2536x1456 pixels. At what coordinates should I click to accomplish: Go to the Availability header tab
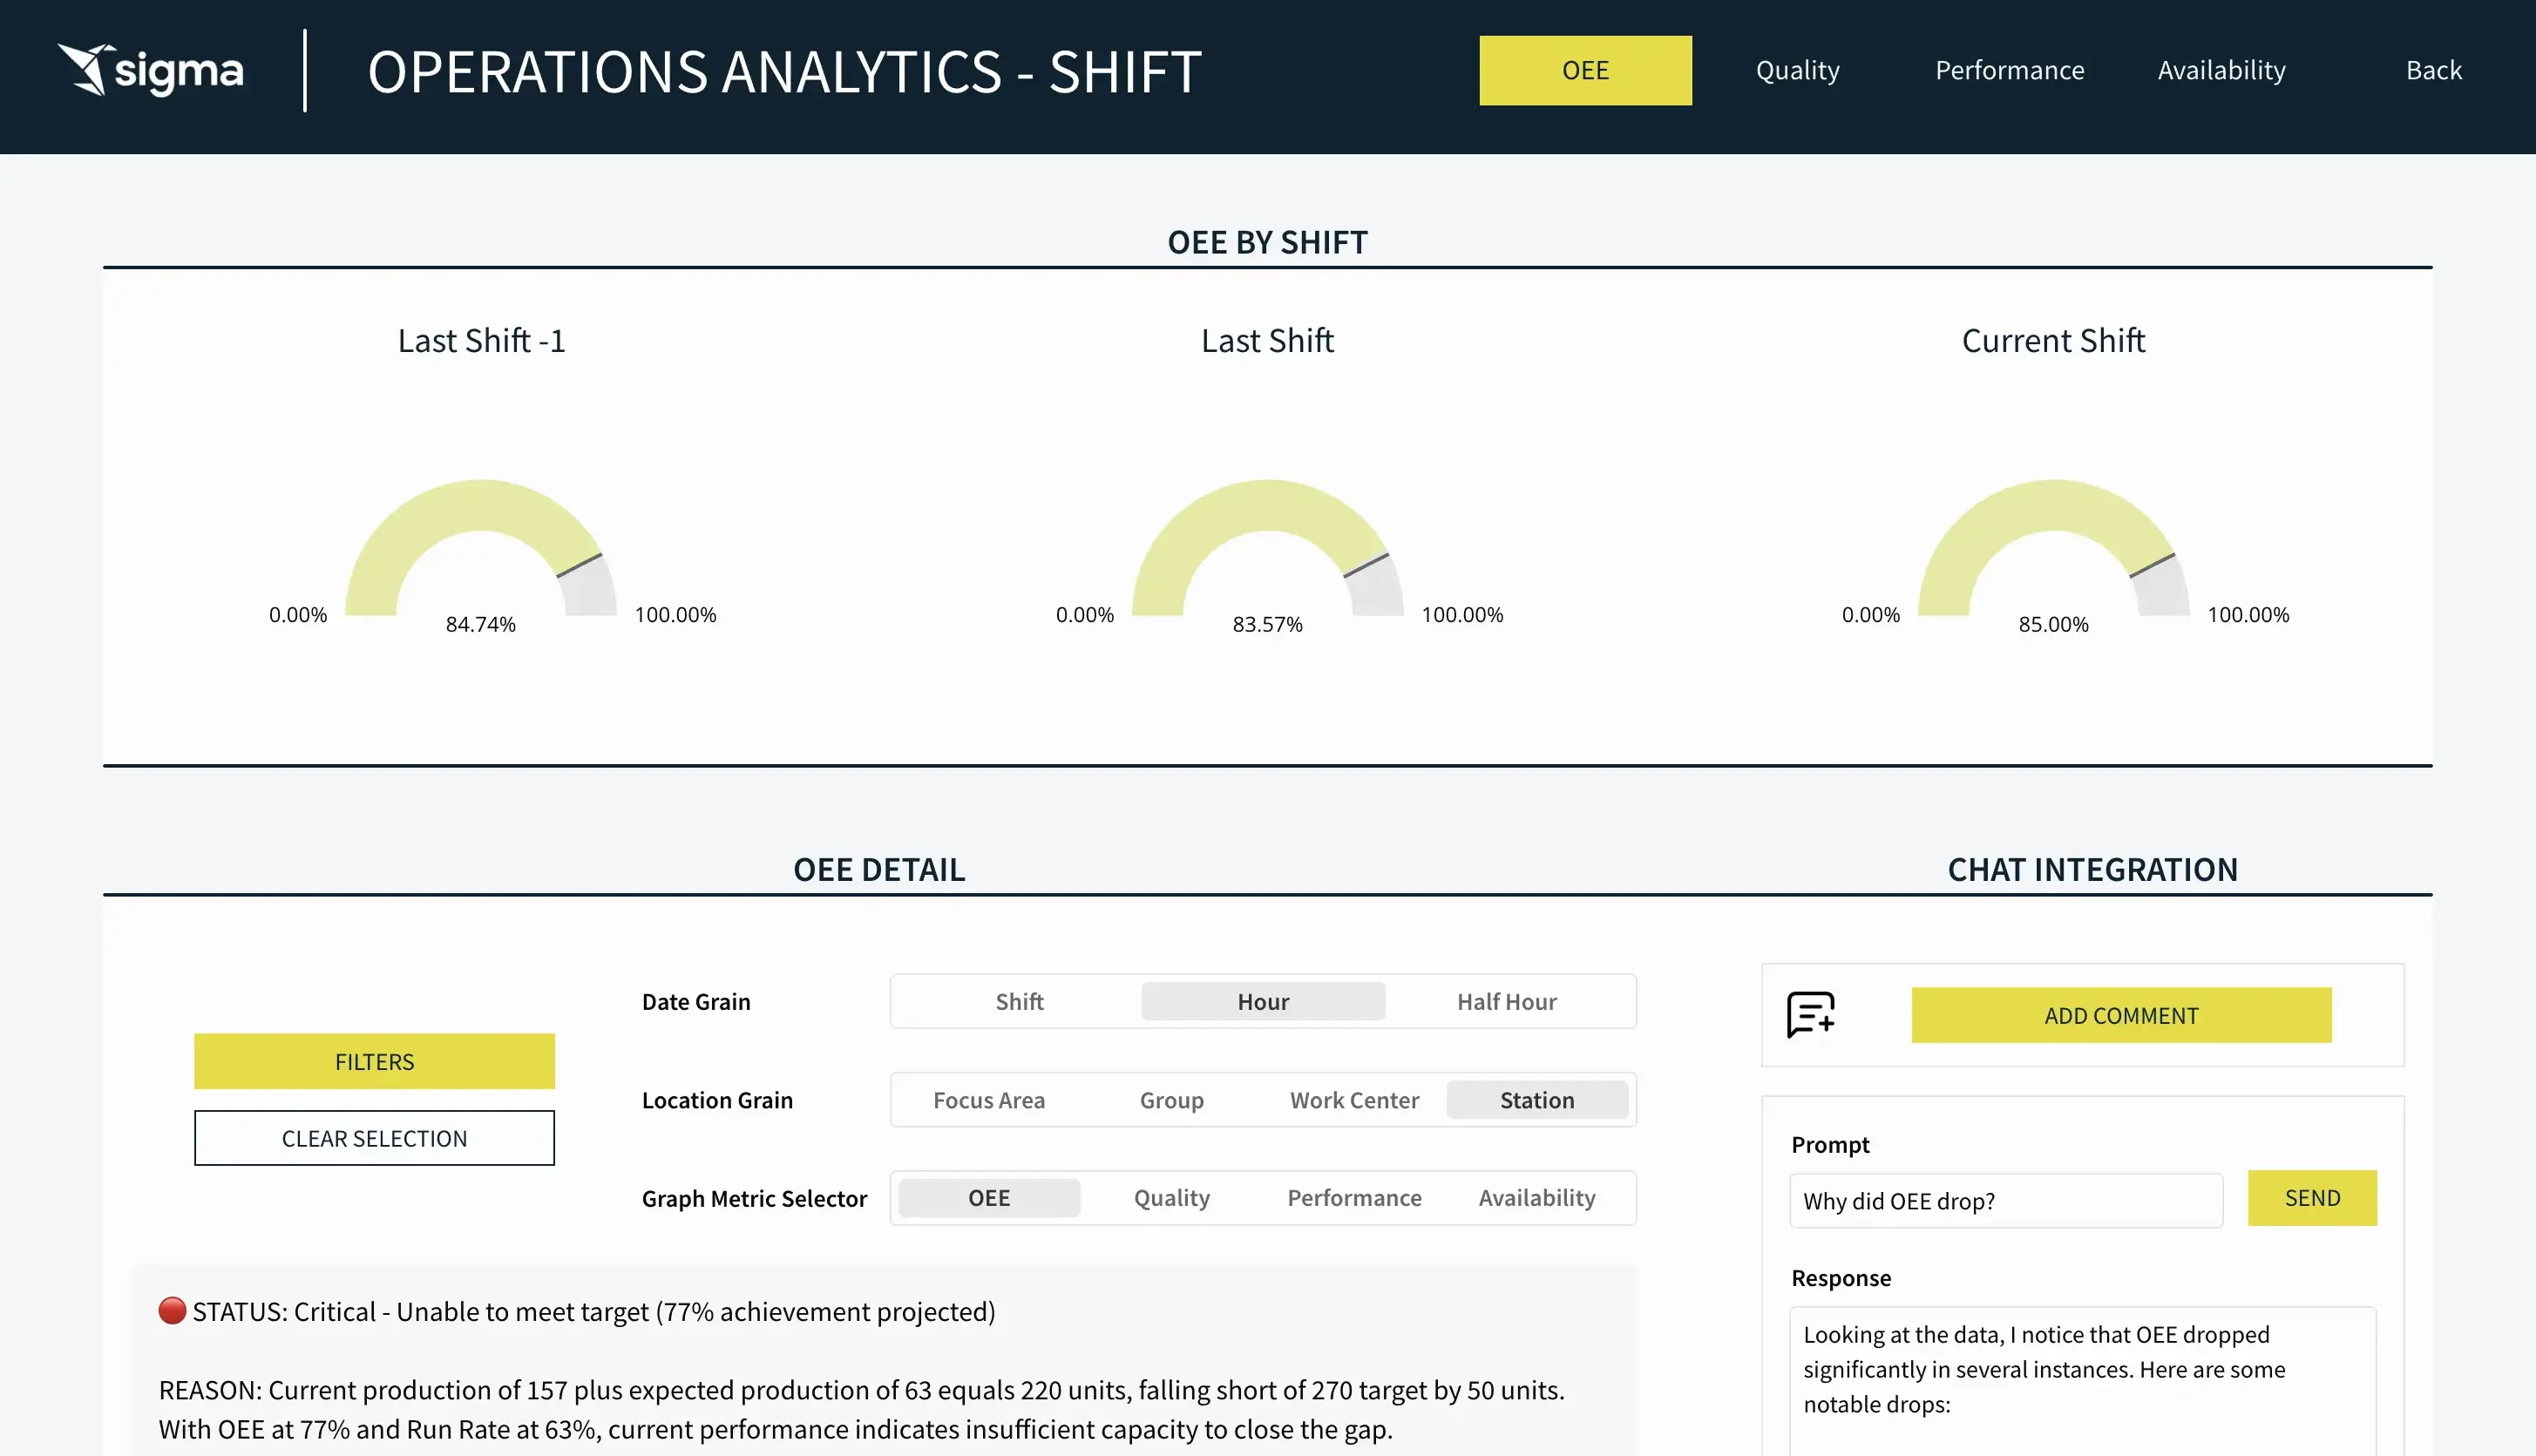(2221, 70)
